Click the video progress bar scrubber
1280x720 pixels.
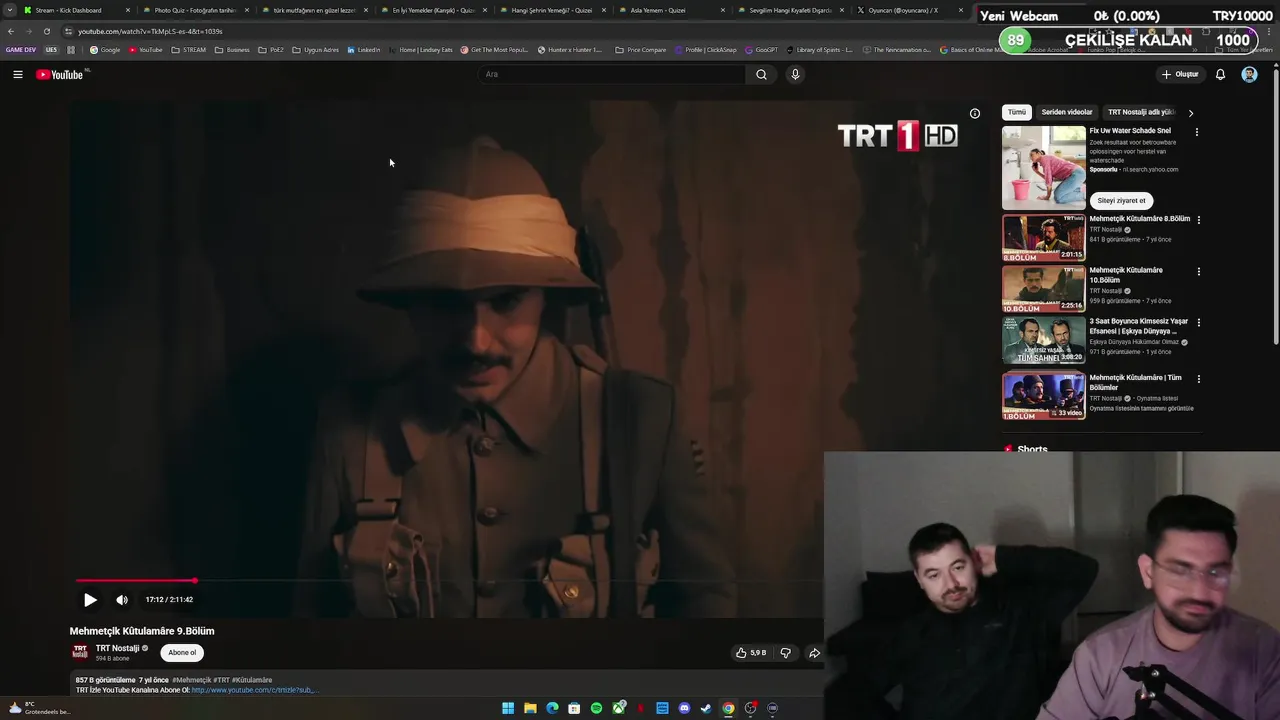[195, 580]
